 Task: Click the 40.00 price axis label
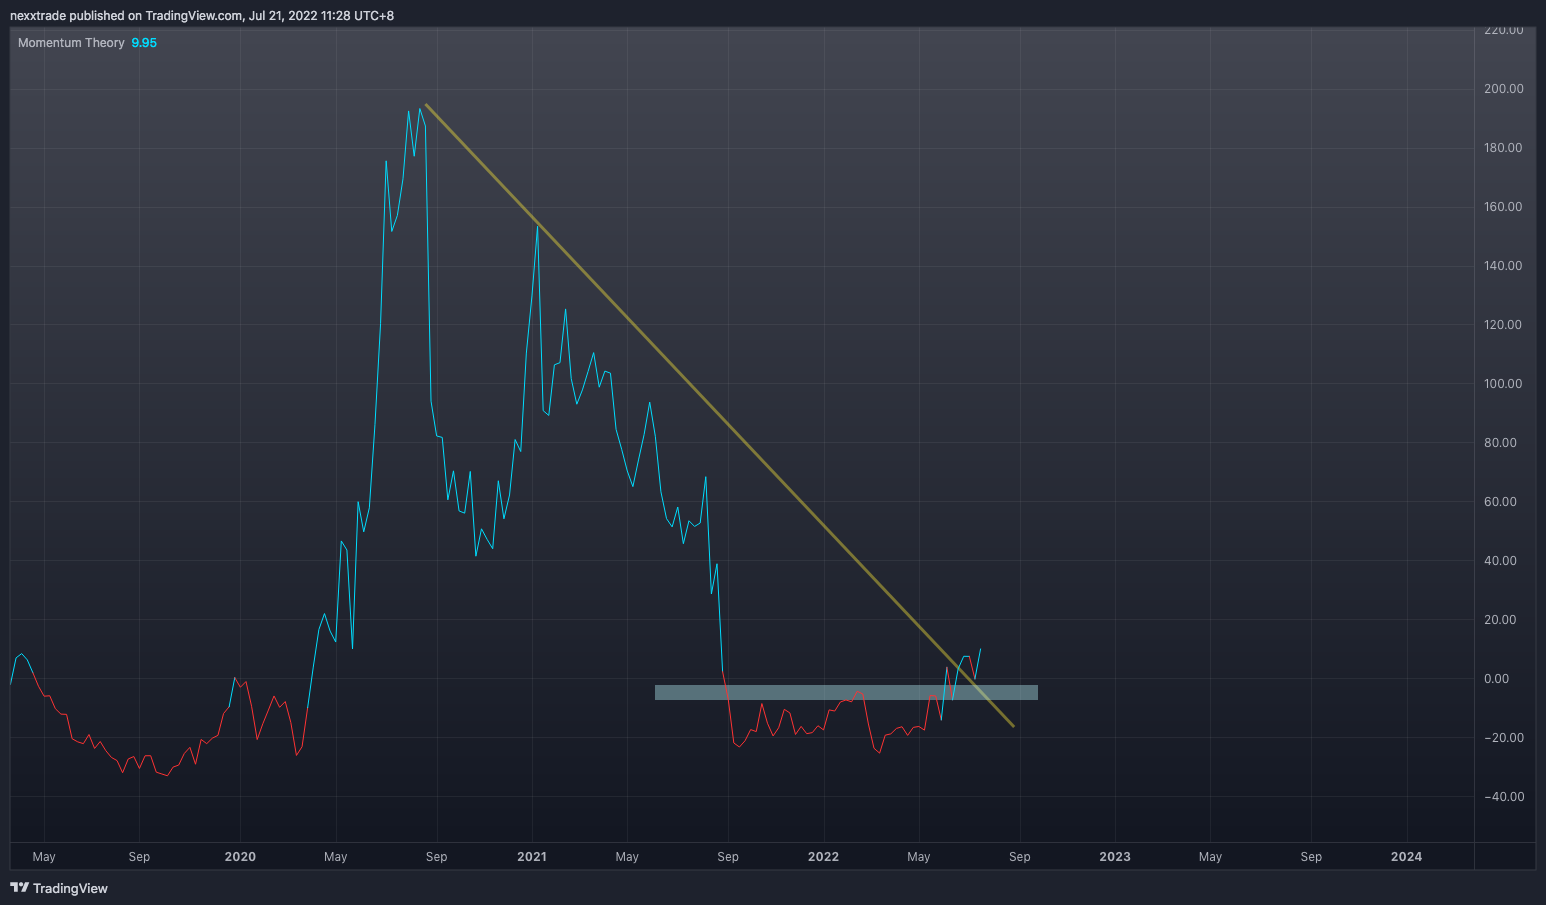point(1500,561)
